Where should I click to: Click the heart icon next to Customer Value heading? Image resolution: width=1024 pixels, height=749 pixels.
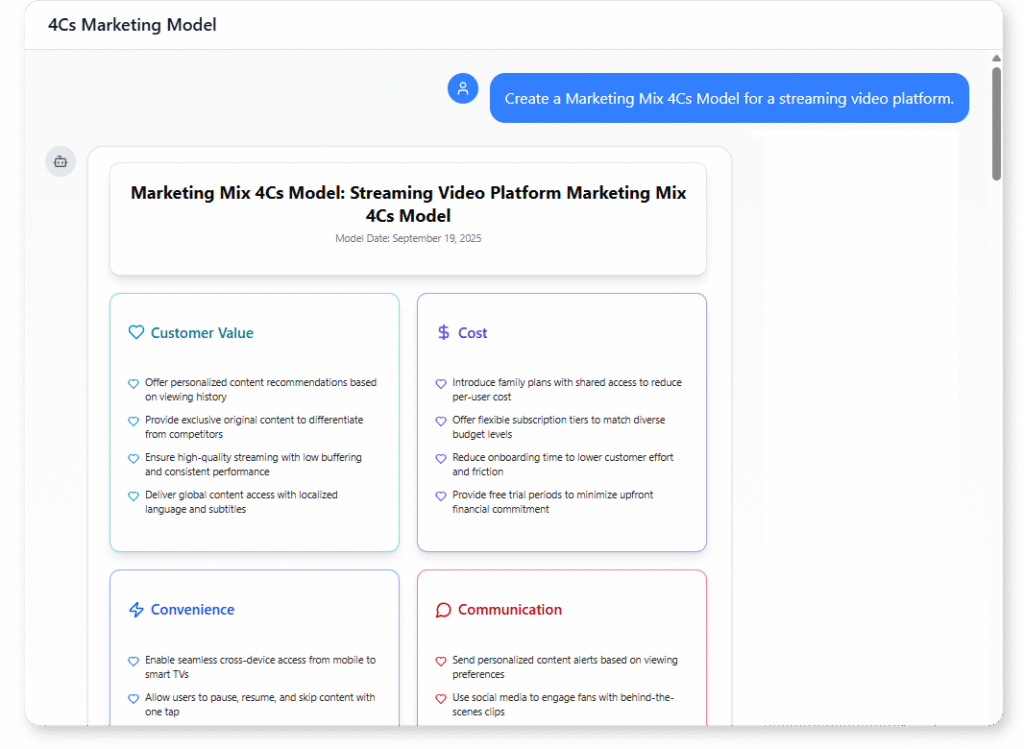(x=135, y=333)
